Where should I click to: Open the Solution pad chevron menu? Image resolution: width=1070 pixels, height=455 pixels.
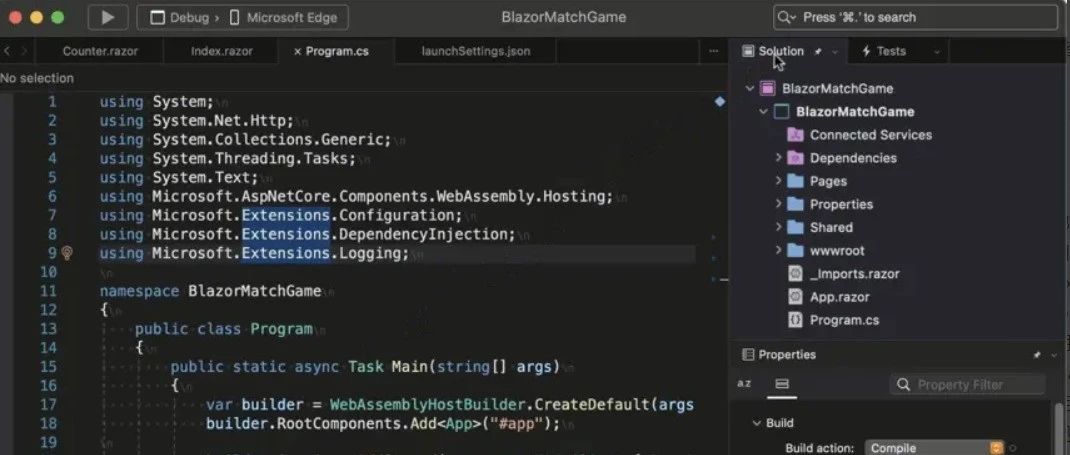pos(835,52)
